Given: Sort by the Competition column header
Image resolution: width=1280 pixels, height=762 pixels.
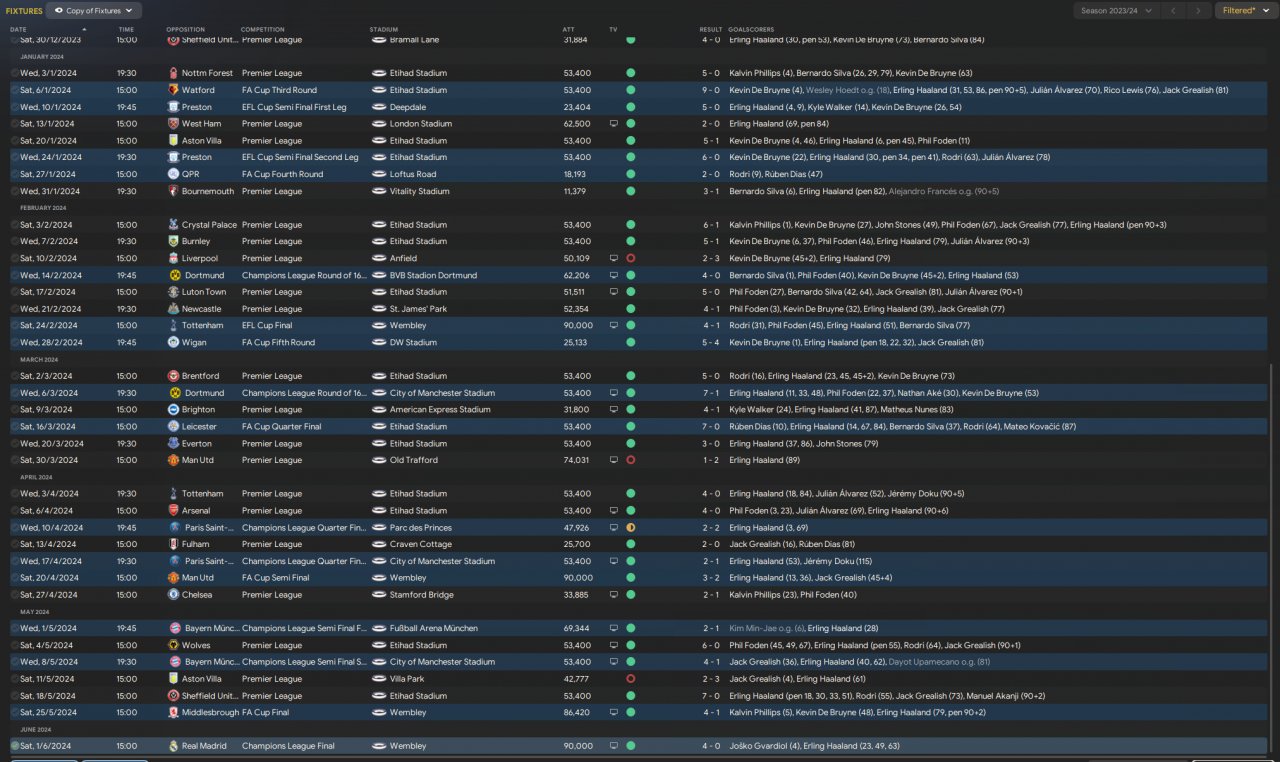Looking at the screenshot, I should (262, 30).
